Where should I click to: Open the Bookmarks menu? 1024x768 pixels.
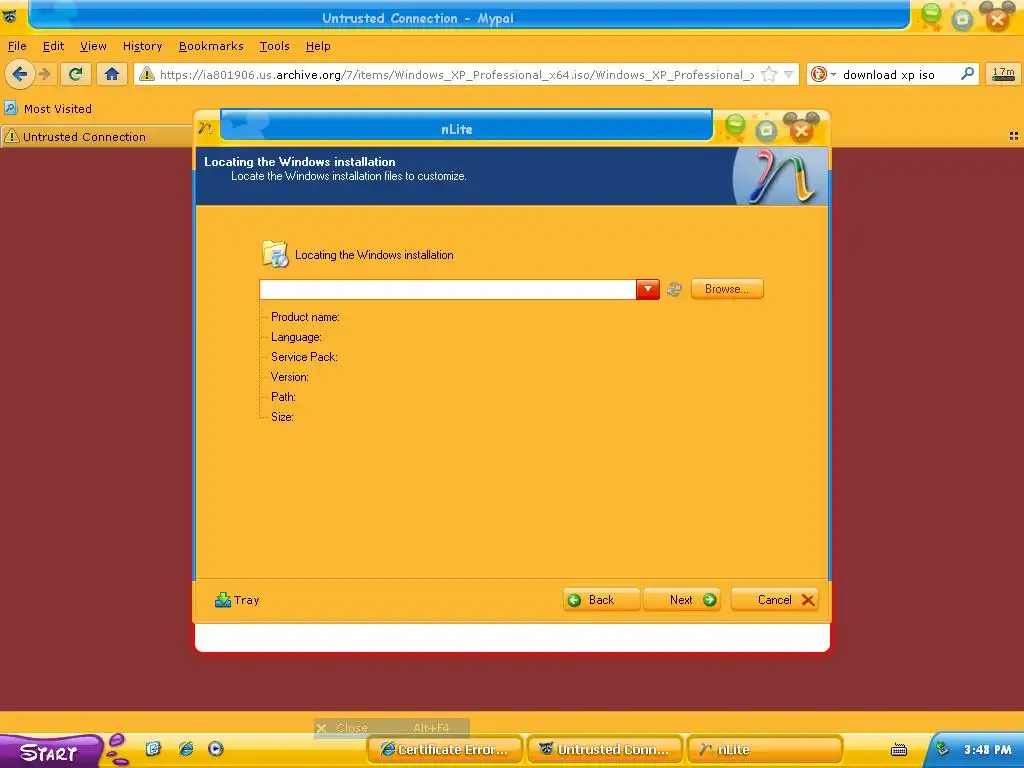pyautogui.click(x=211, y=46)
